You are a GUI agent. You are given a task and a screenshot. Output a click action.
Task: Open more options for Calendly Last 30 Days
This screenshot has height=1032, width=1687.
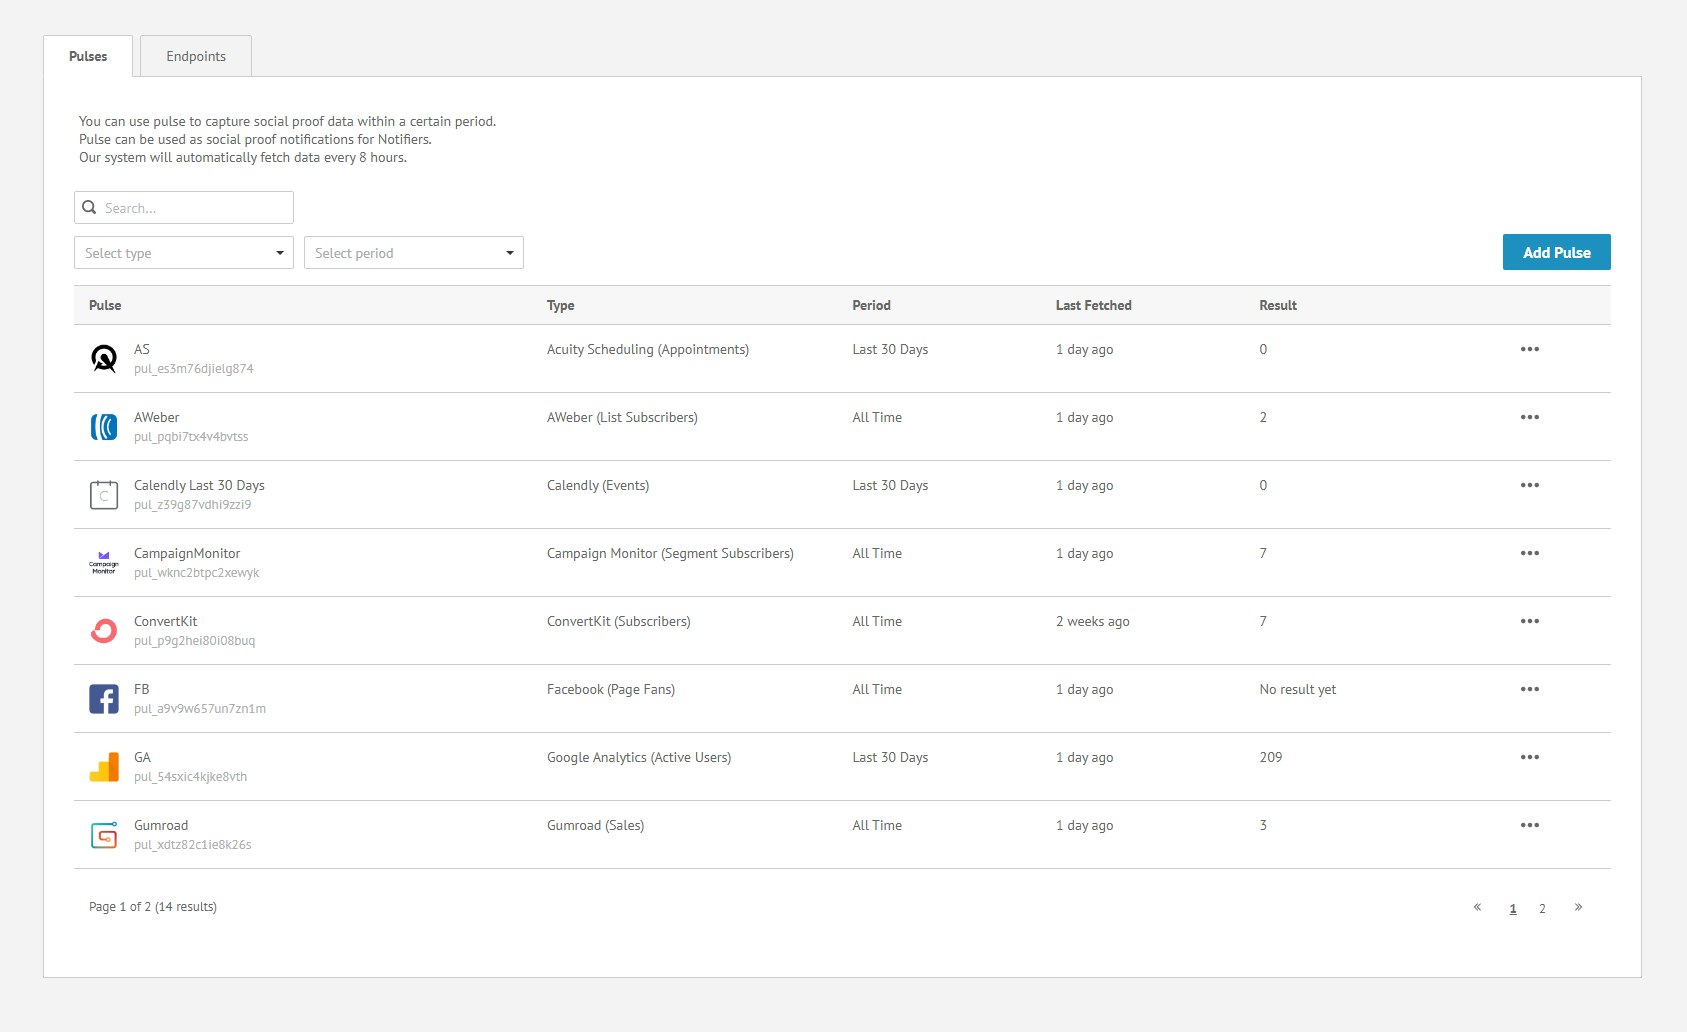click(1529, 485)
